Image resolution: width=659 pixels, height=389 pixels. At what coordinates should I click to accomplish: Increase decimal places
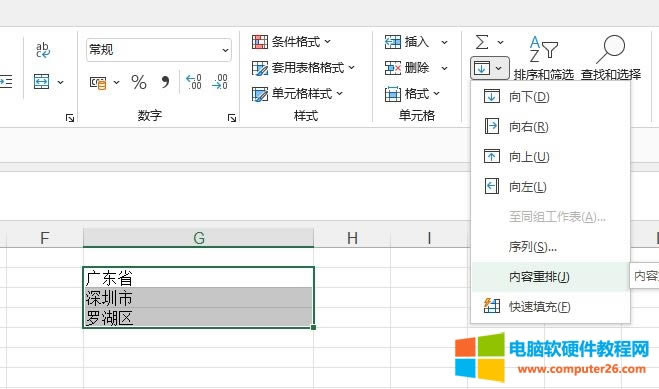tap(194, 81)
